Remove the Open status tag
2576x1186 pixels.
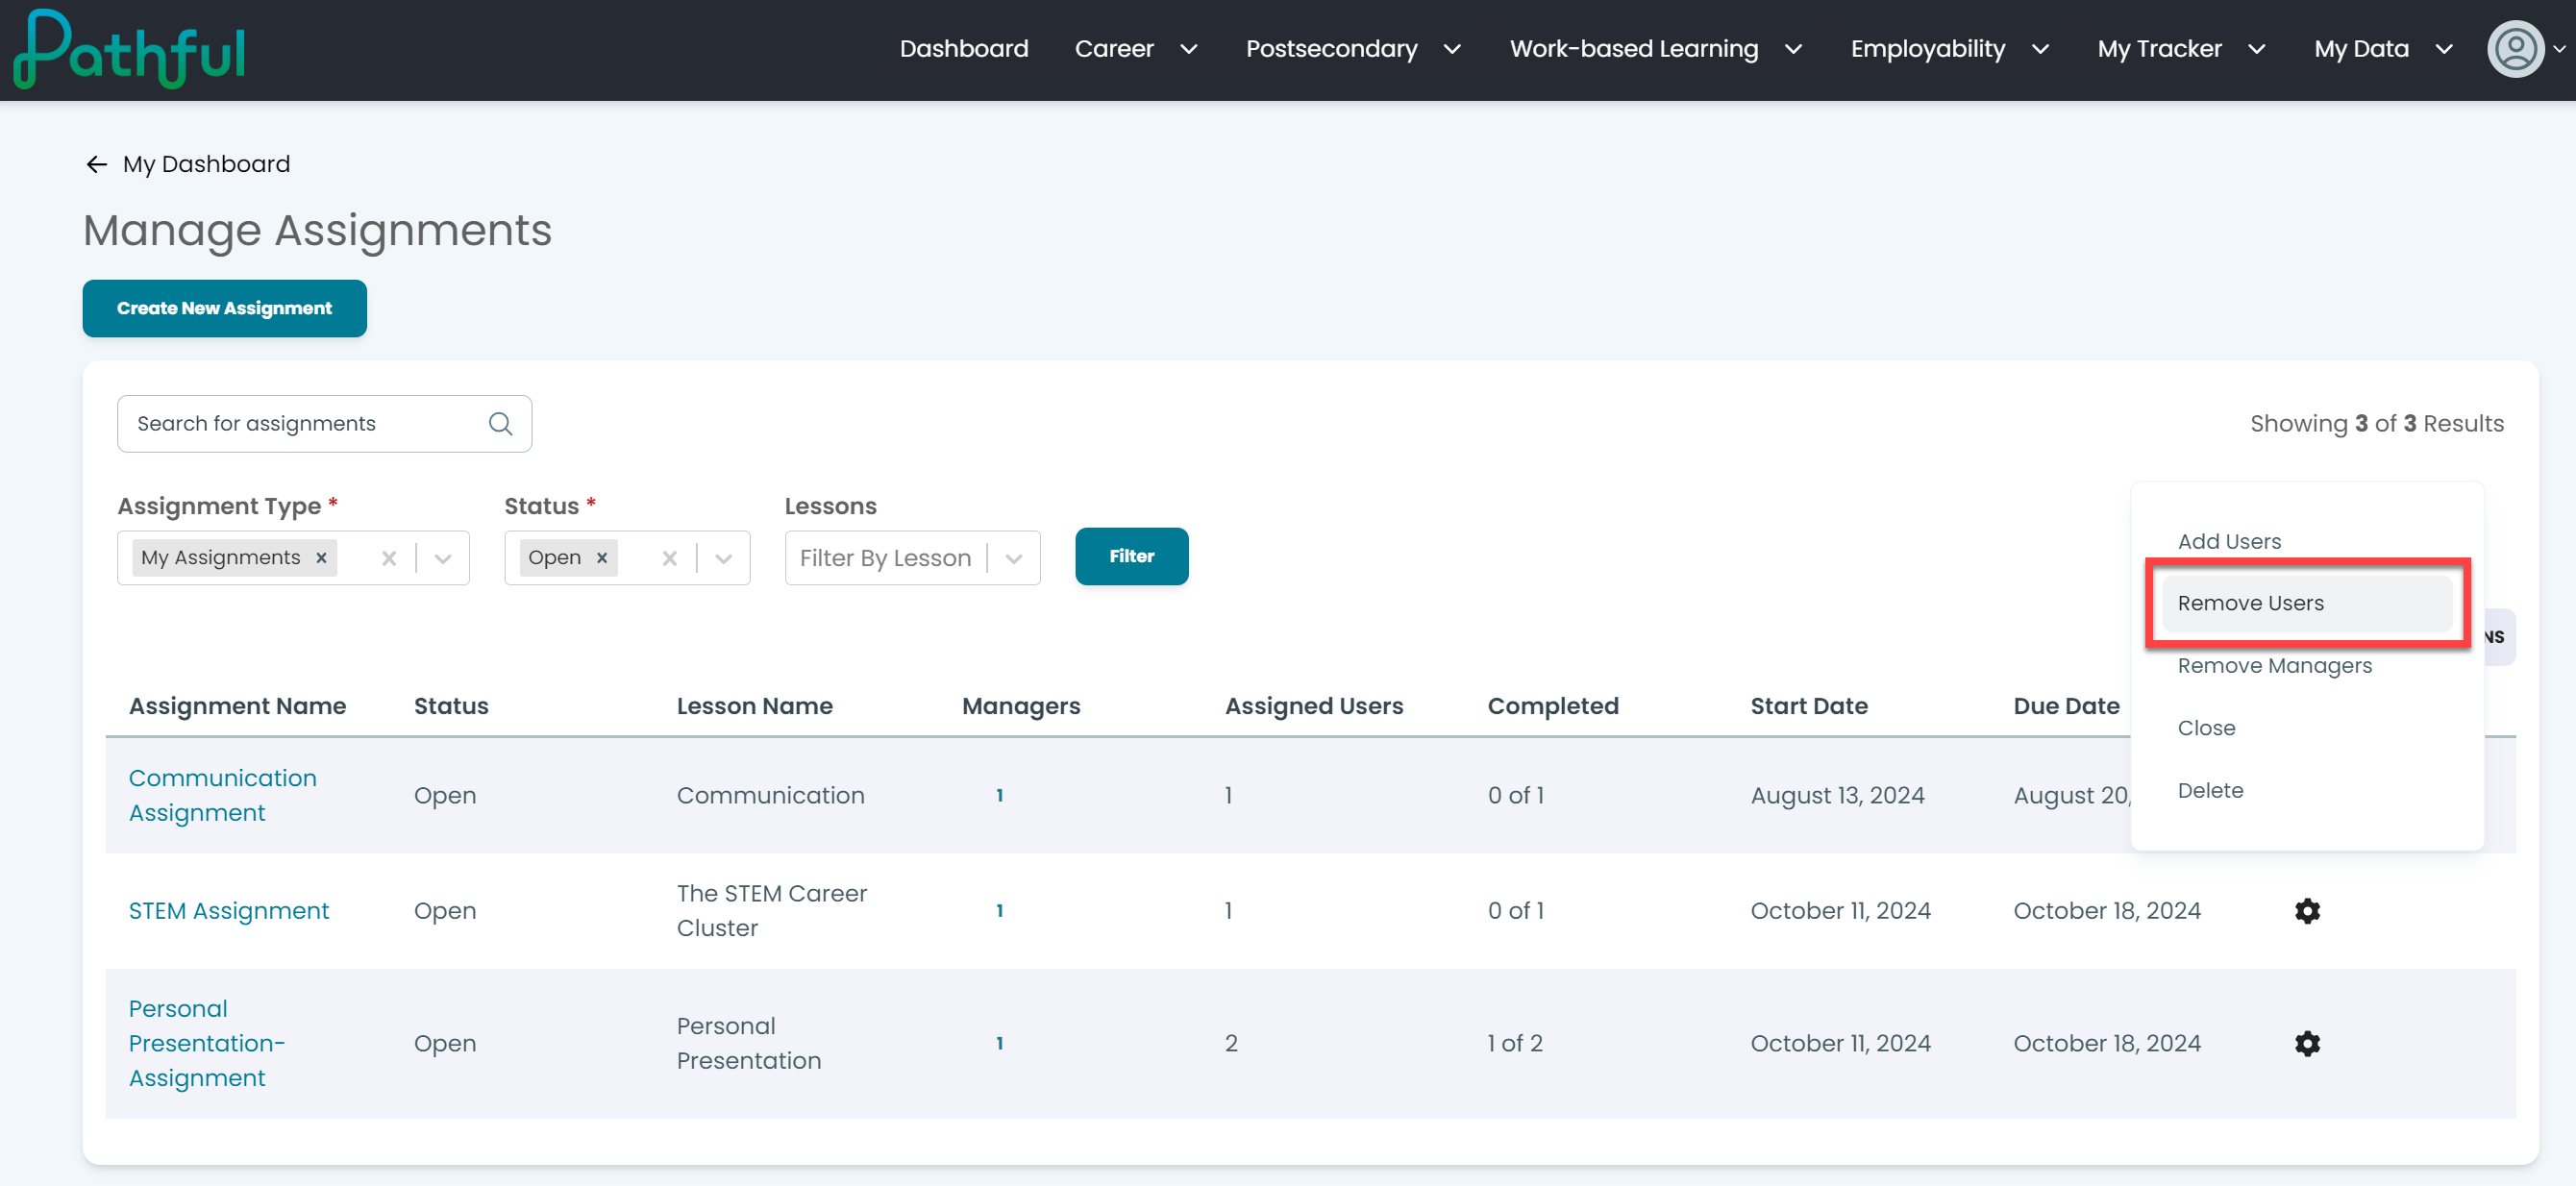point(602,558)
